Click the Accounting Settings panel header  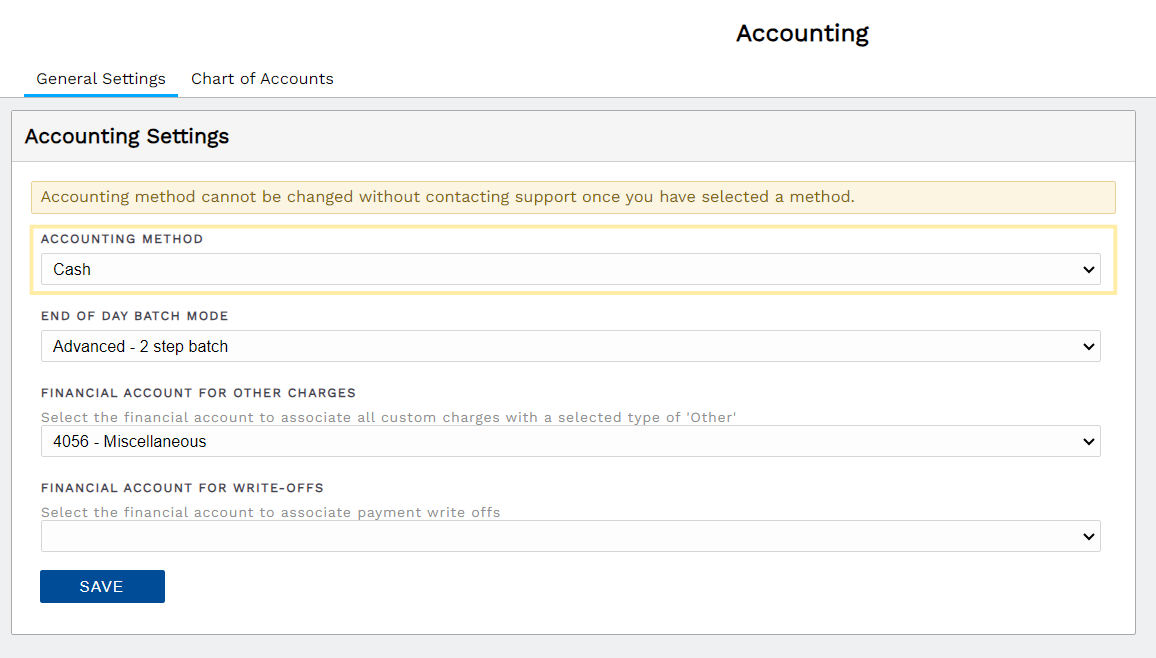click(126, 136)
